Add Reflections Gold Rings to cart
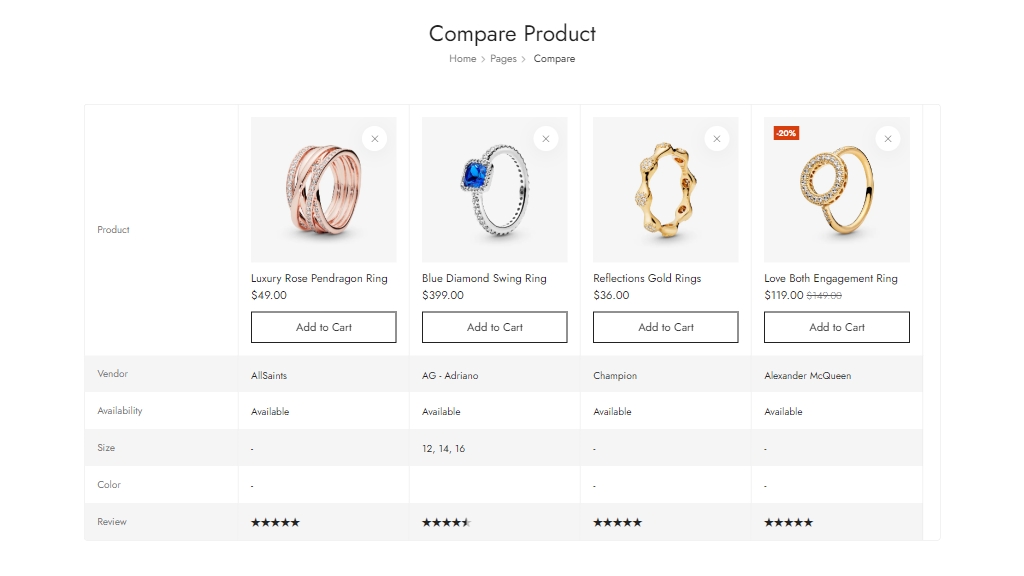The height and width of the screenshot is (576, 1024). 666,327
